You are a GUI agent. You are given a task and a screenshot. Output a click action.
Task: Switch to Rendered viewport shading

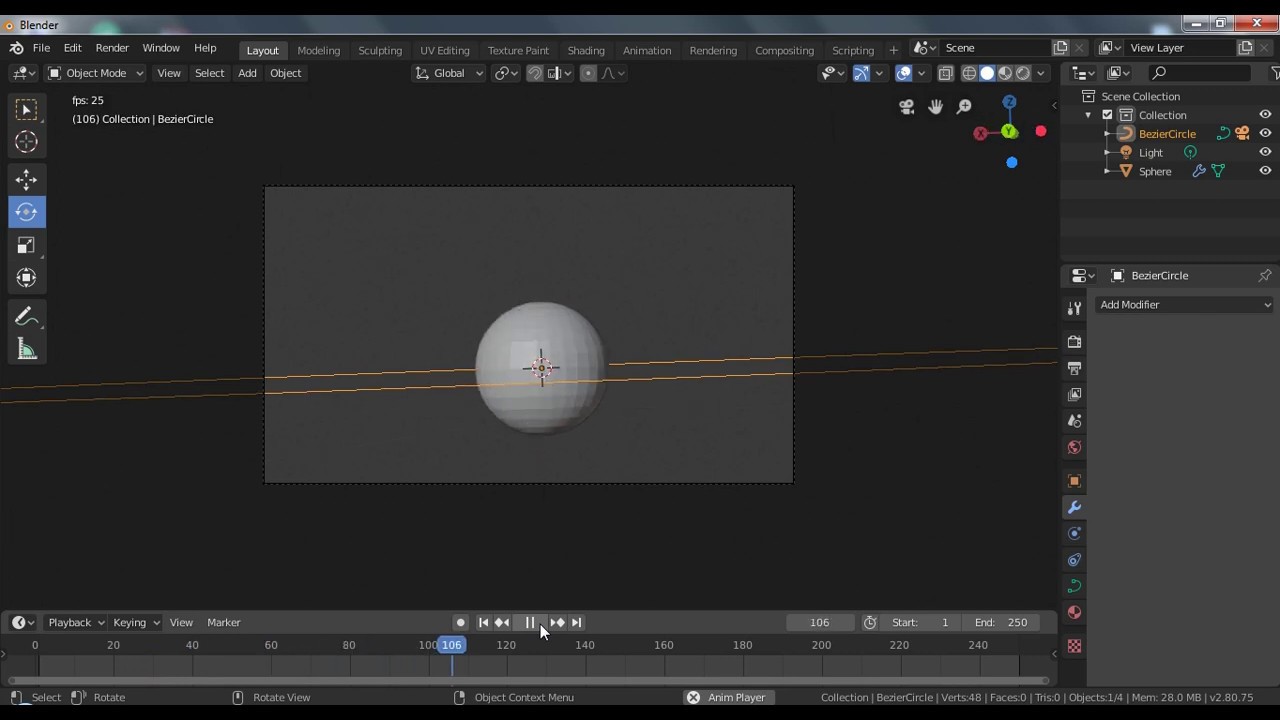tap(1023, 73)
